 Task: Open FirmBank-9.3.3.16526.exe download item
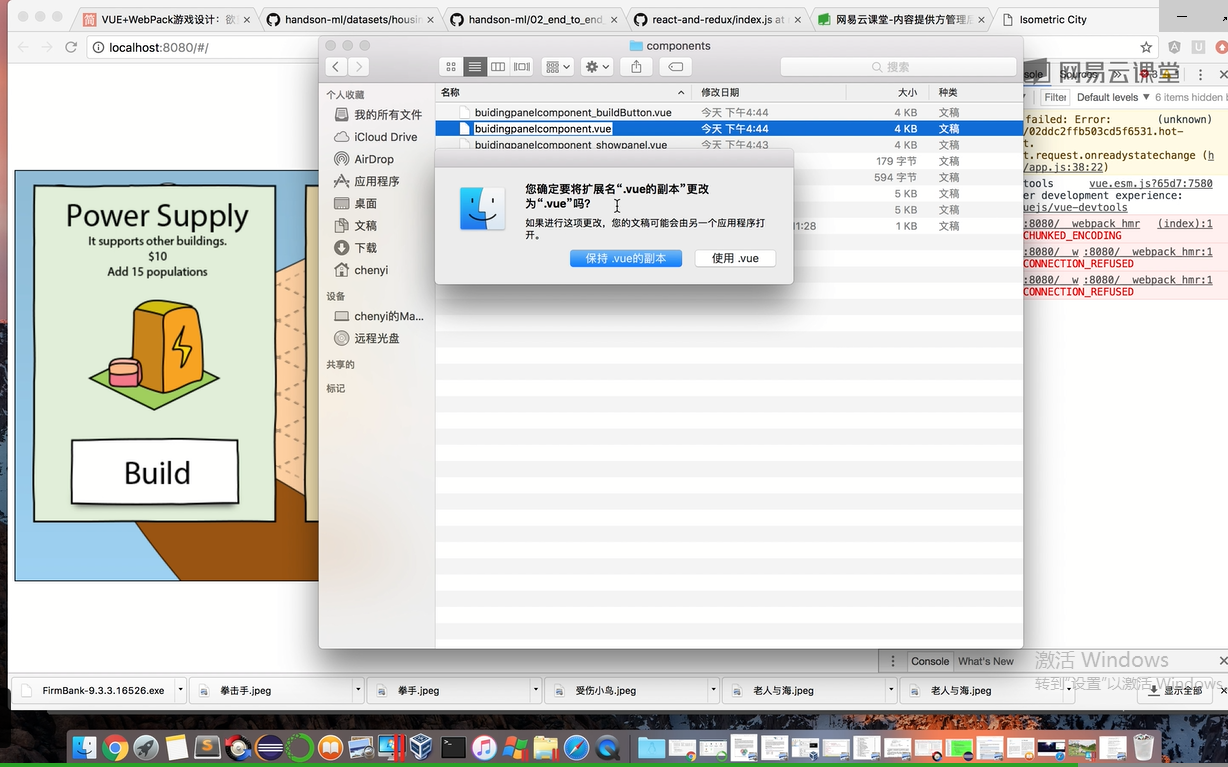coord(95,690)
